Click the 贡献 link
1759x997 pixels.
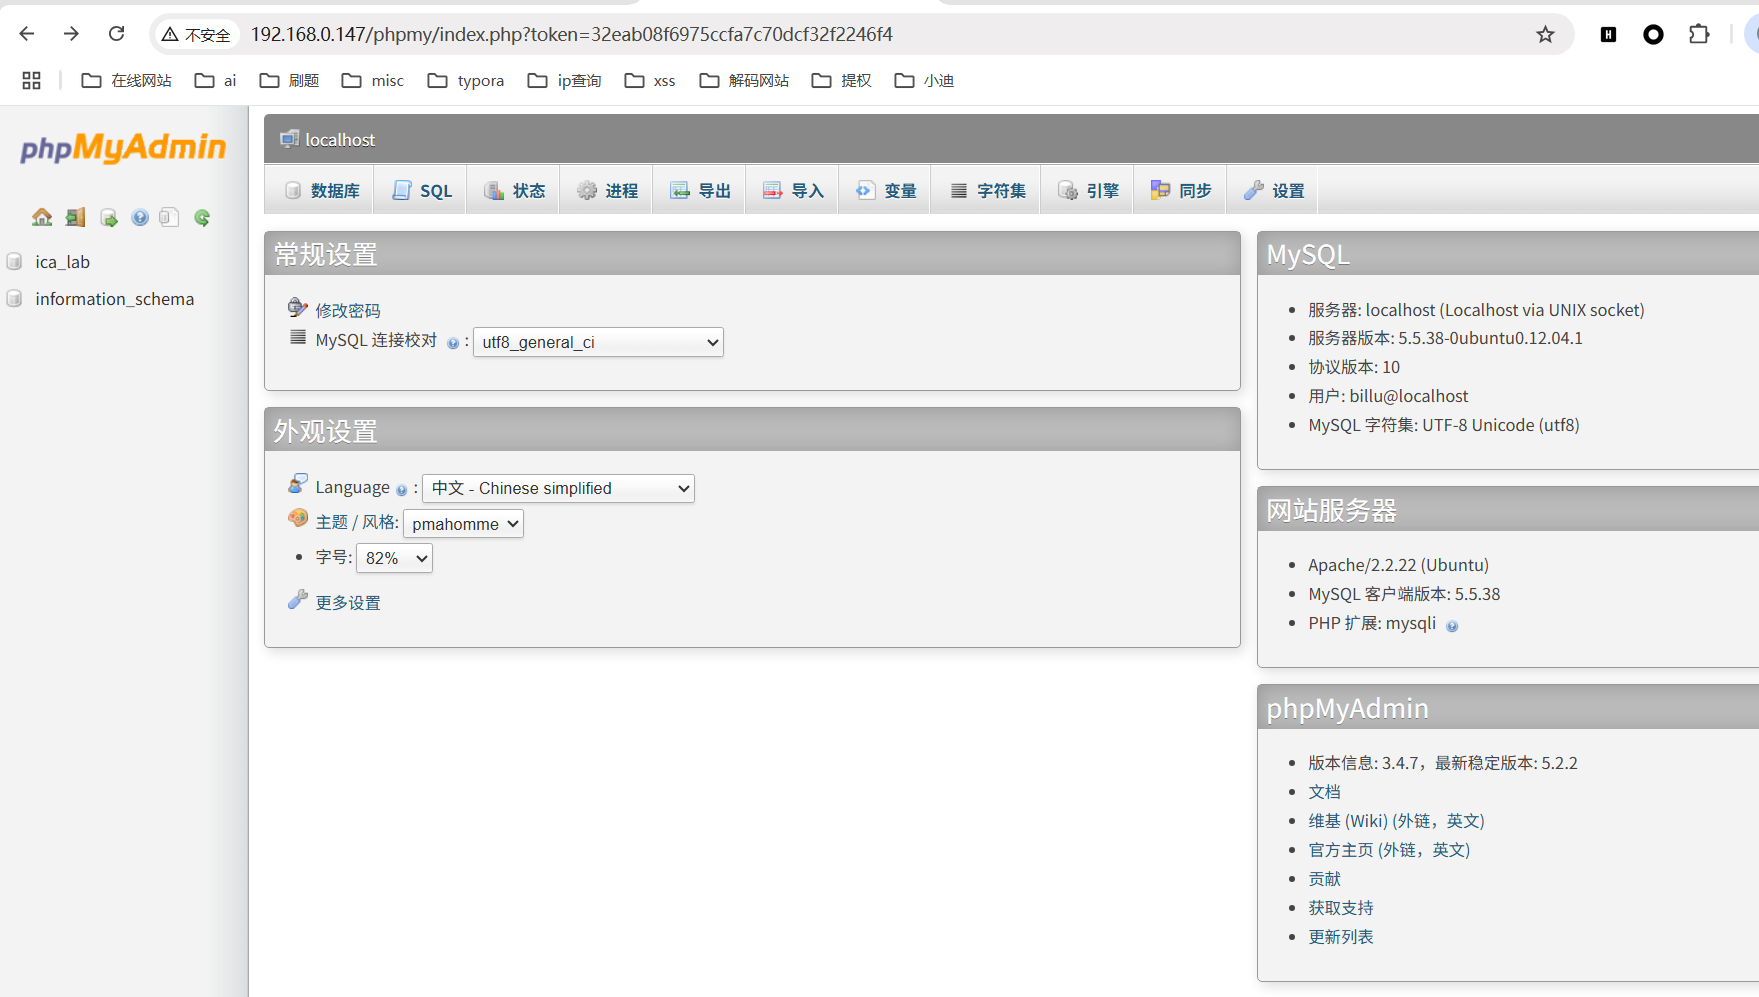[1324, 879]
